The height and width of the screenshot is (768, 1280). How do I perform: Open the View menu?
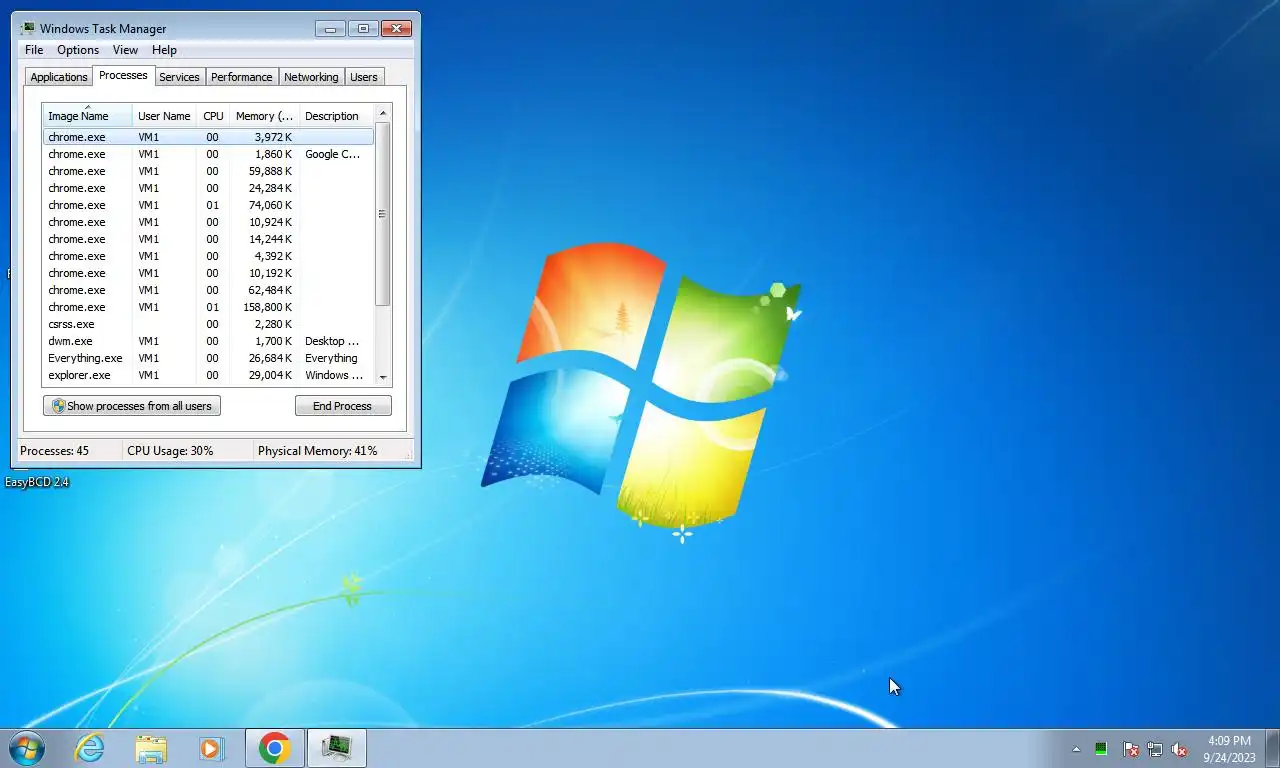tap(125, 50)
